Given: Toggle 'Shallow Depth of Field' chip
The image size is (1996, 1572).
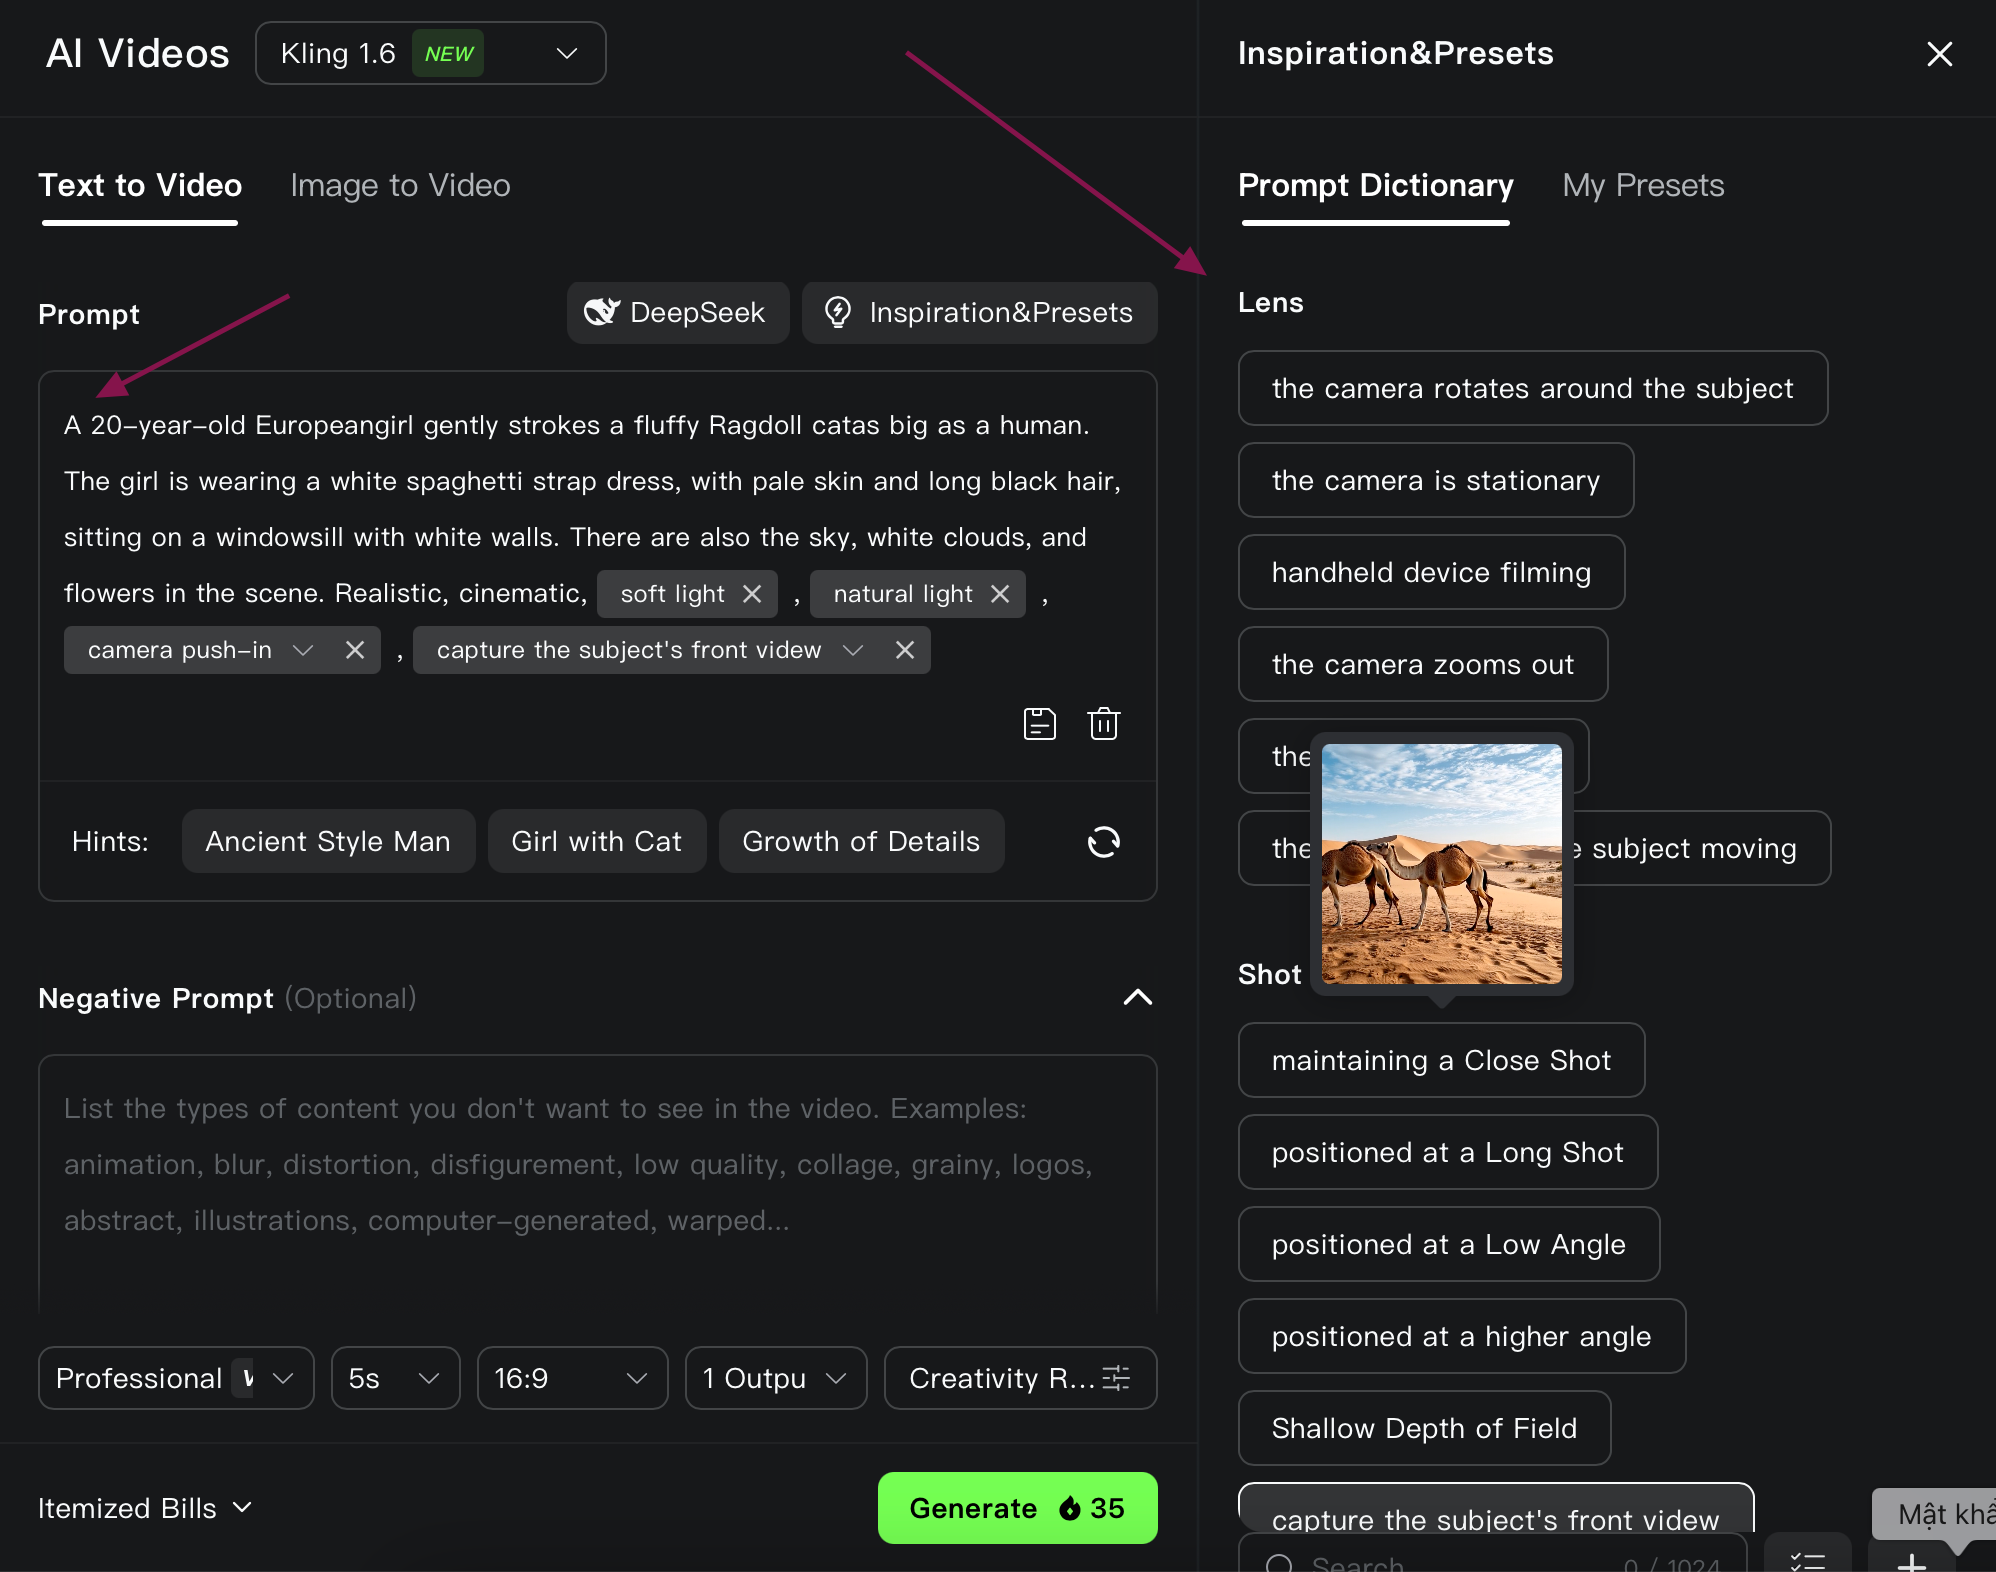Looking at the screenshot, I should click(x=1423, y=1428).
